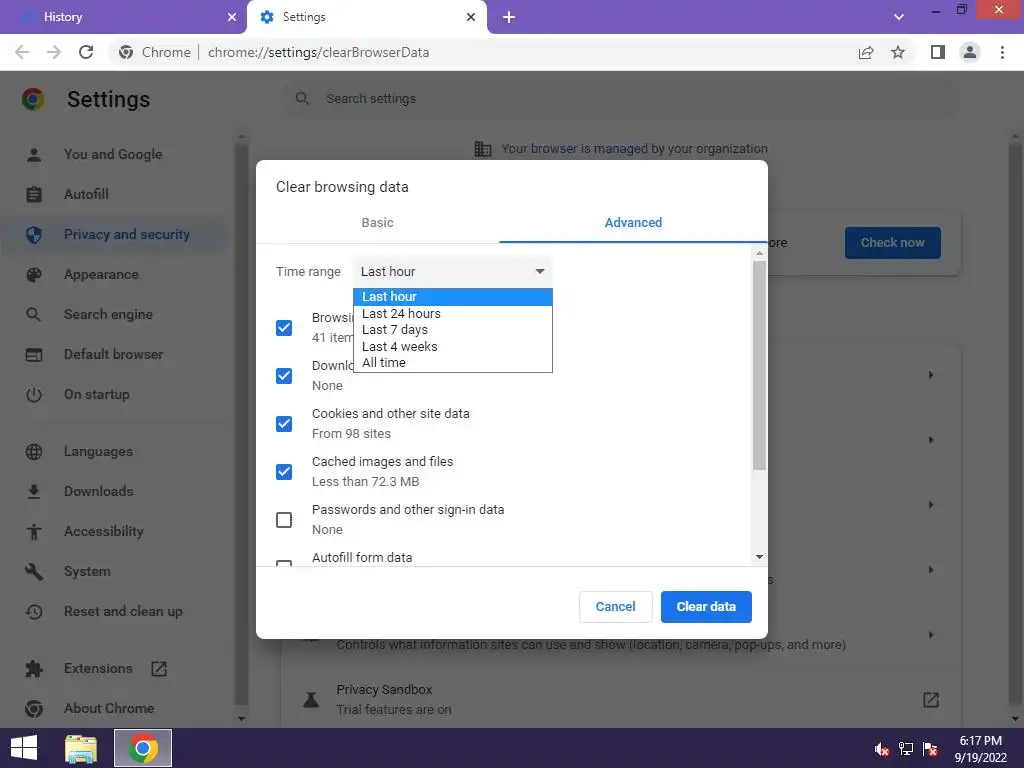Click the Cancel button
The height and width of the screenshot is (768, 1024).
615,607
